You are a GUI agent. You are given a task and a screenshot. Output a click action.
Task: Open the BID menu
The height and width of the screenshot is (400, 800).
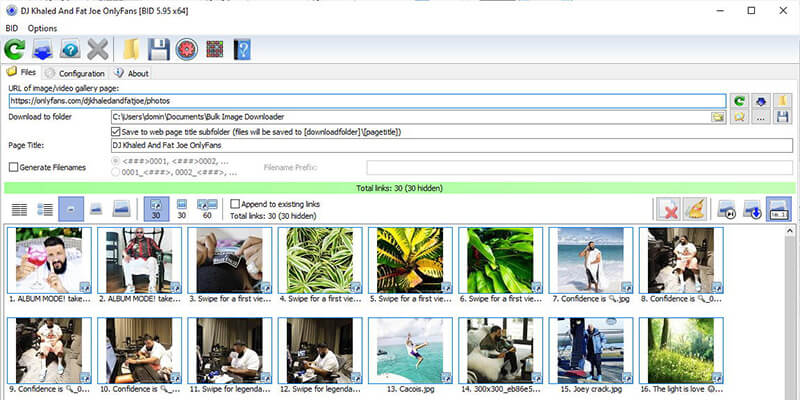(12, 29)
